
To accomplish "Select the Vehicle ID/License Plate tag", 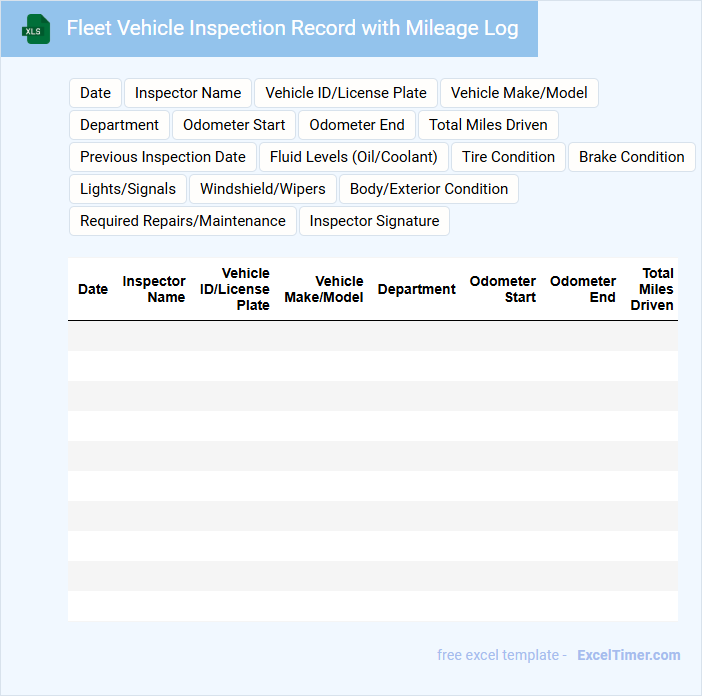I will (346, 93).
